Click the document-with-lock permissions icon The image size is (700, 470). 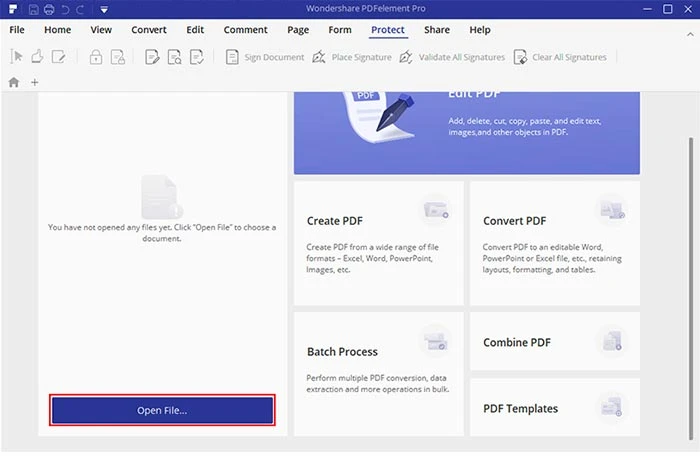(x=118, y=57)
